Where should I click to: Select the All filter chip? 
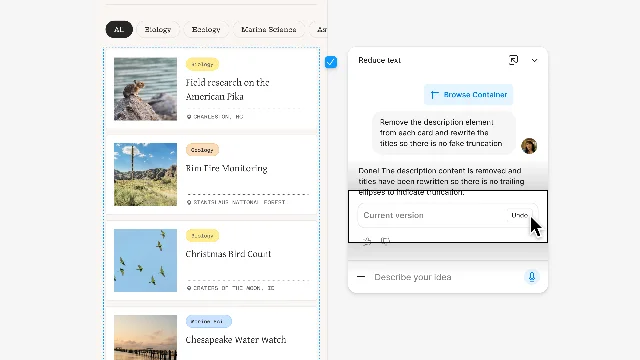click(119, 29)
